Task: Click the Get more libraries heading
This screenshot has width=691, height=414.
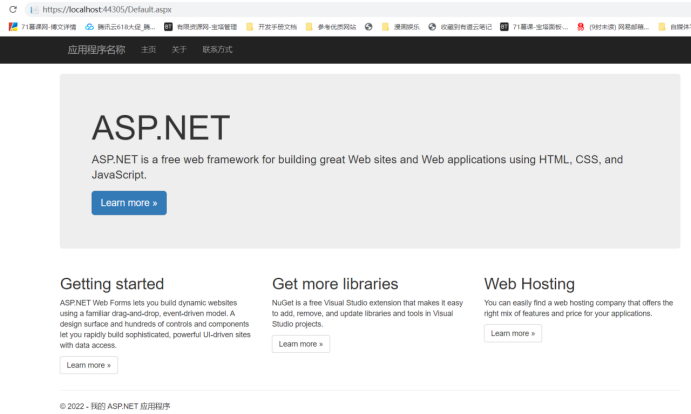Action: (335, 284)
